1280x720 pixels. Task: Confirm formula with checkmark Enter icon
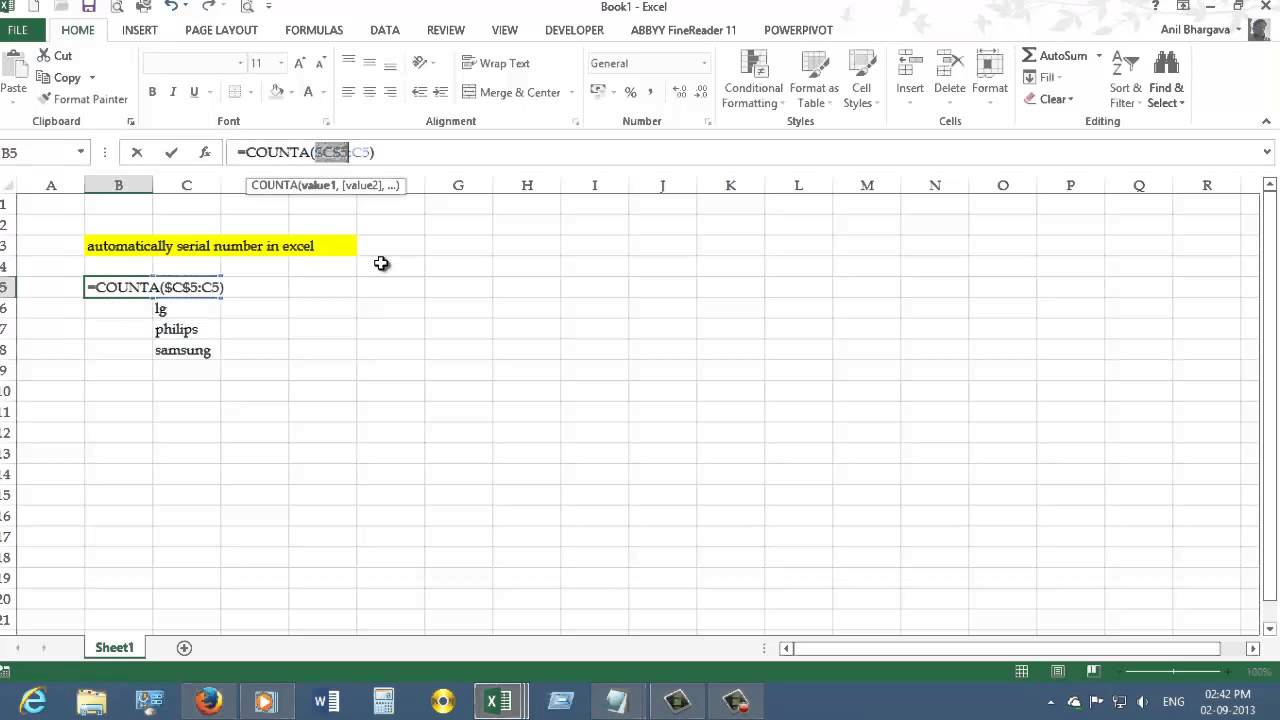tap(171, 152)
